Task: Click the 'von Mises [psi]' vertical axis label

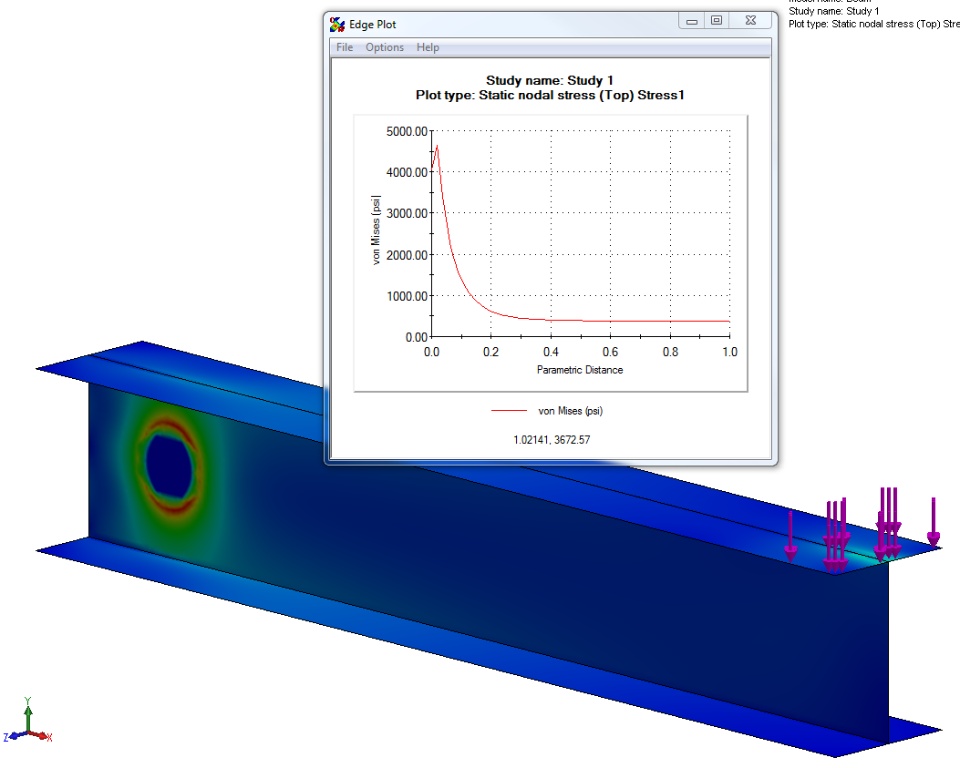Action: pyautogui.click(x=375, y=230)
